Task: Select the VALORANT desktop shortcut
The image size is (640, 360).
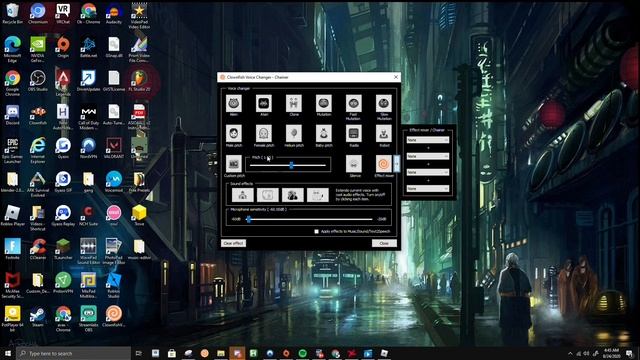Action: pos(114,148)
